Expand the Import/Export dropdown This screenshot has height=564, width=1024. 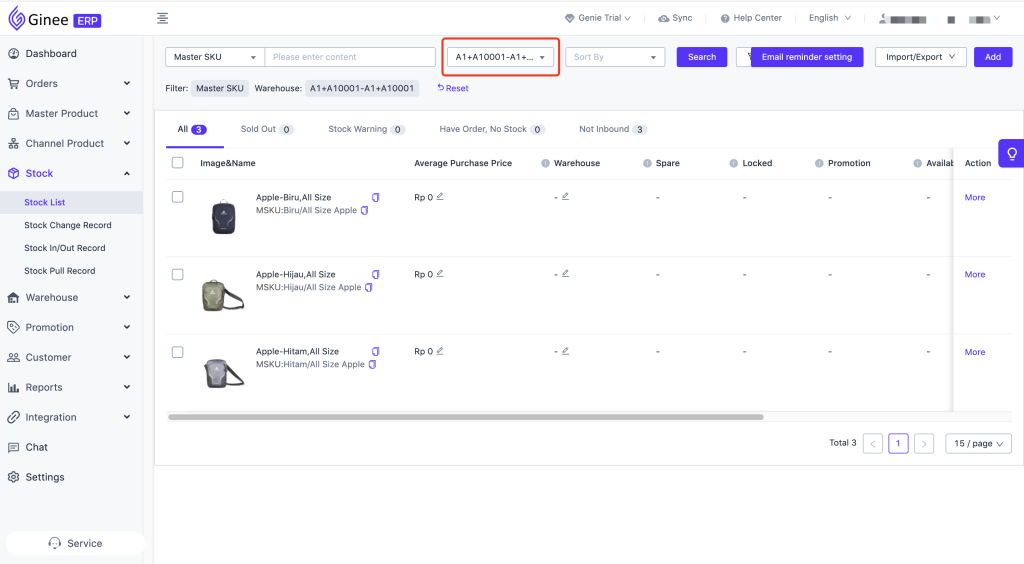(x=920, y=57)
